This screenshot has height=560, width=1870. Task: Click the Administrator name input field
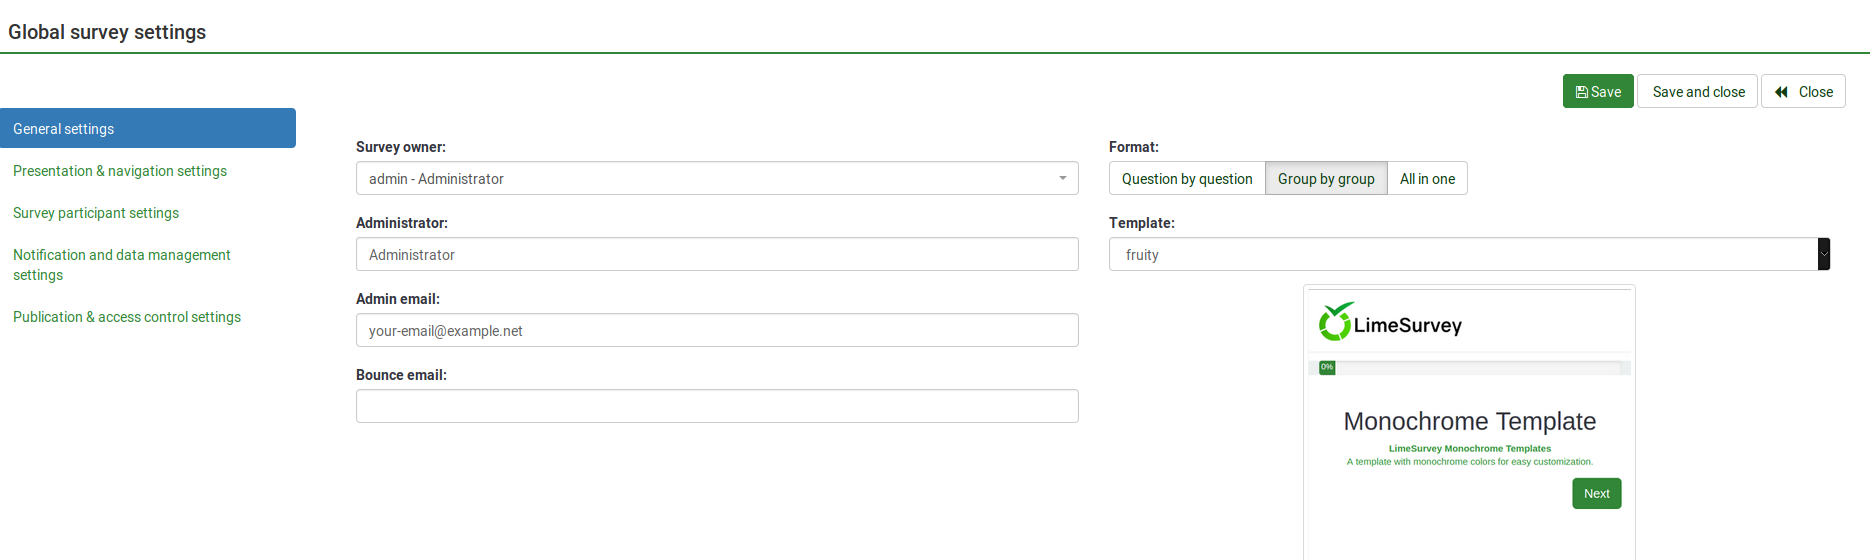tap(716, 255)
